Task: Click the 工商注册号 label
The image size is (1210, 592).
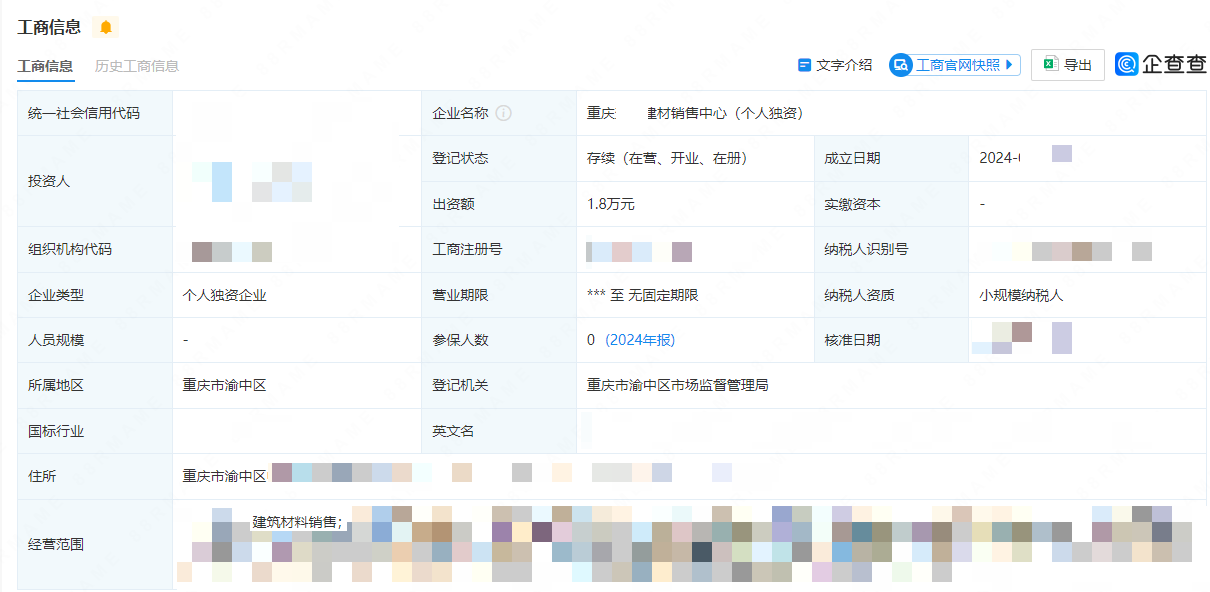Action: click(467, 249)
